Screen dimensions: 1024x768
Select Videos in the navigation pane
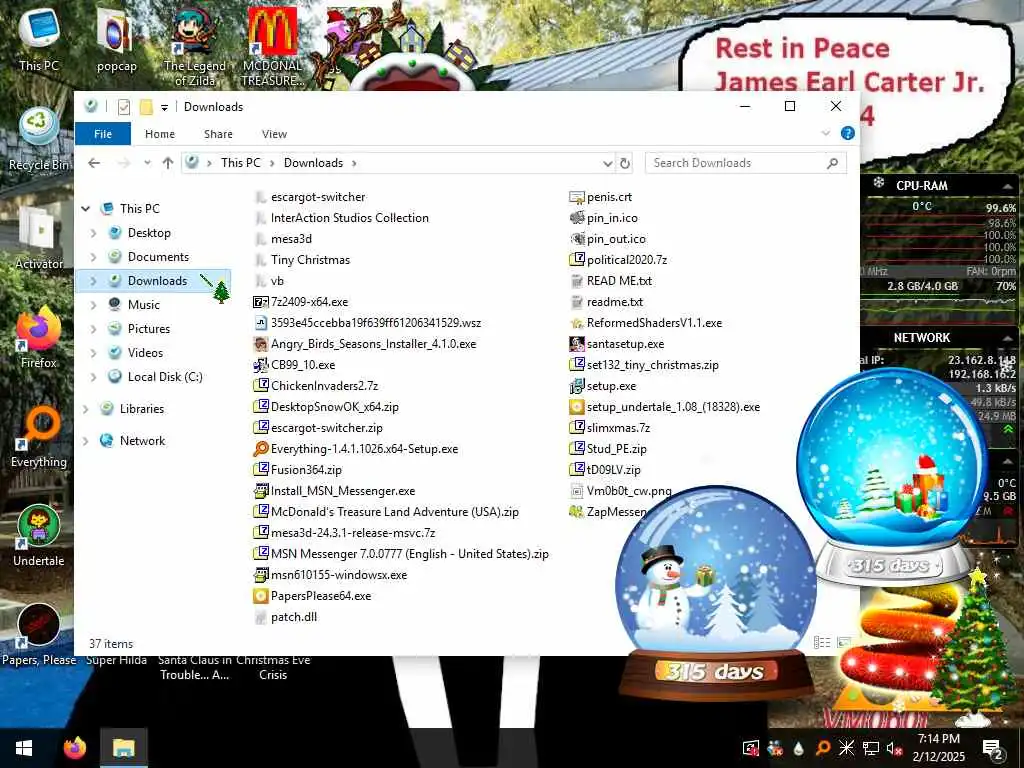[x=145, y=353]
